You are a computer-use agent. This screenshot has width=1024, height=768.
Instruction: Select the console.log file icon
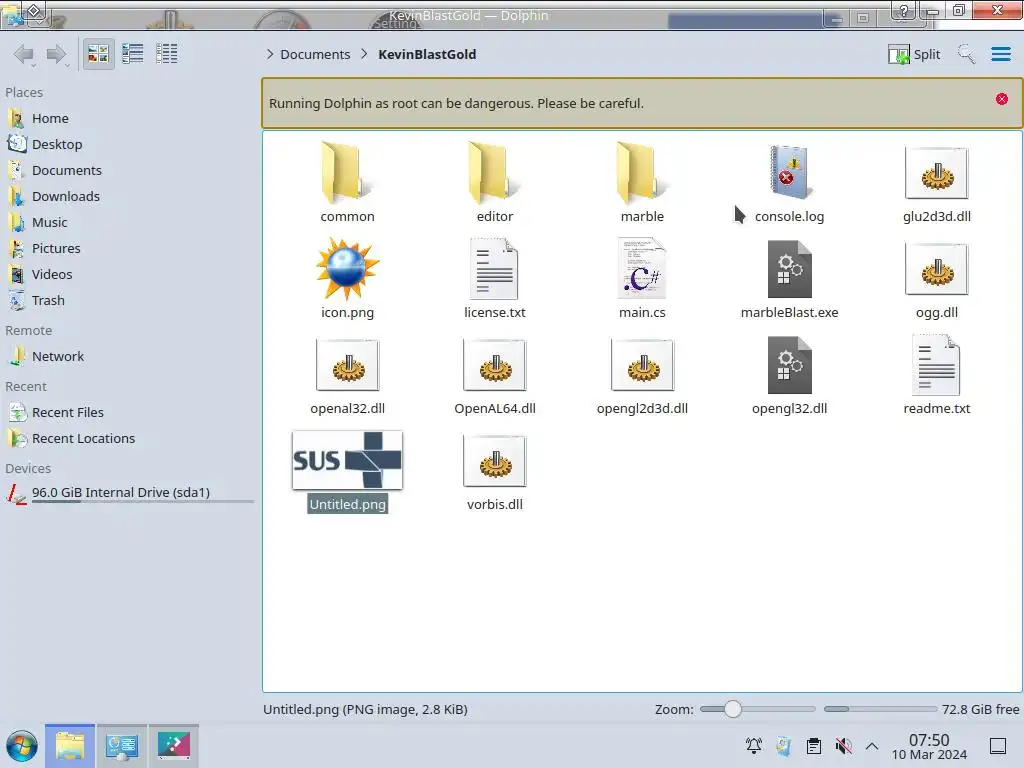click(x=790, y=172)
